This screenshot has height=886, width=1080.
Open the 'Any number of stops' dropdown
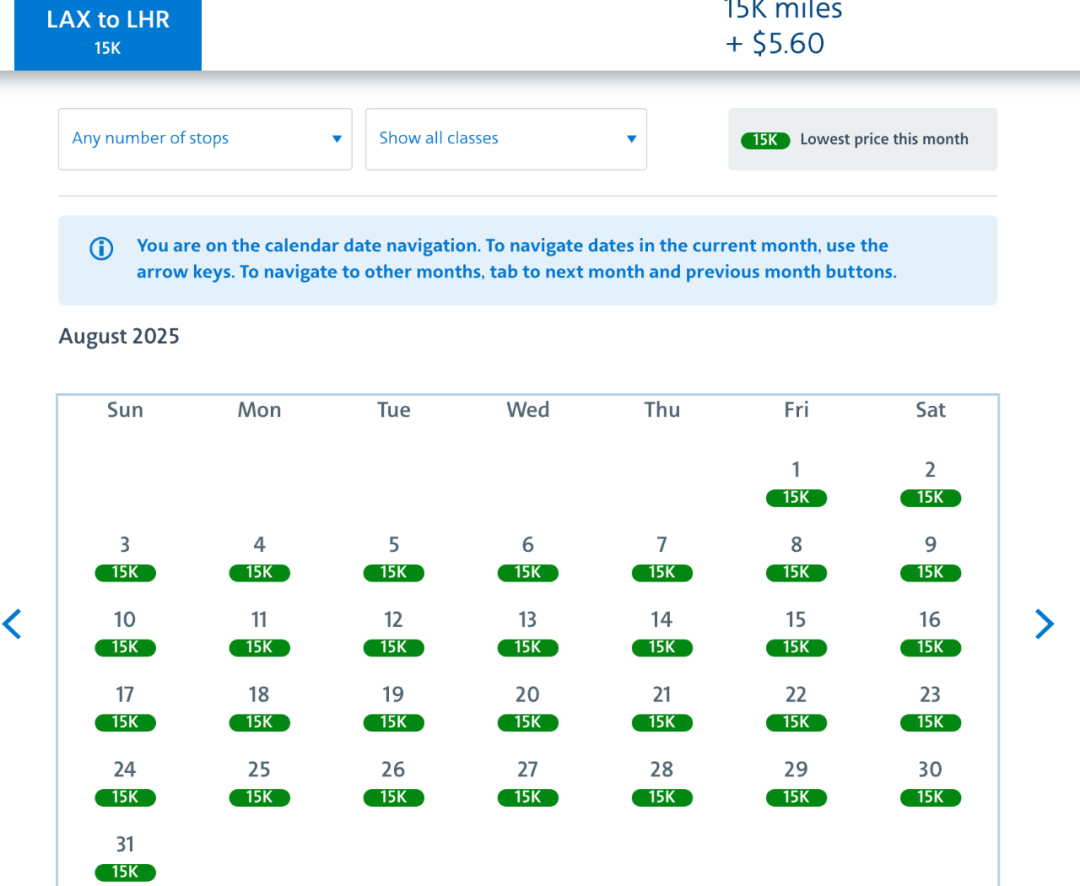tap(205, 139)
